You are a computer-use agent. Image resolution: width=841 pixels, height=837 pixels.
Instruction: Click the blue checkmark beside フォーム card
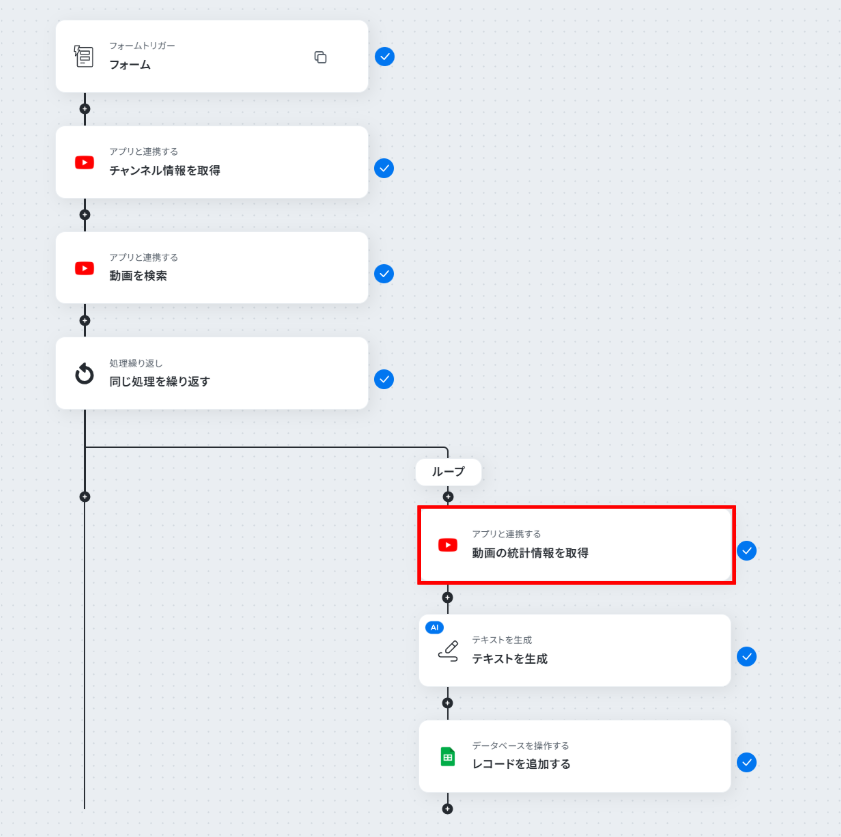384,57
